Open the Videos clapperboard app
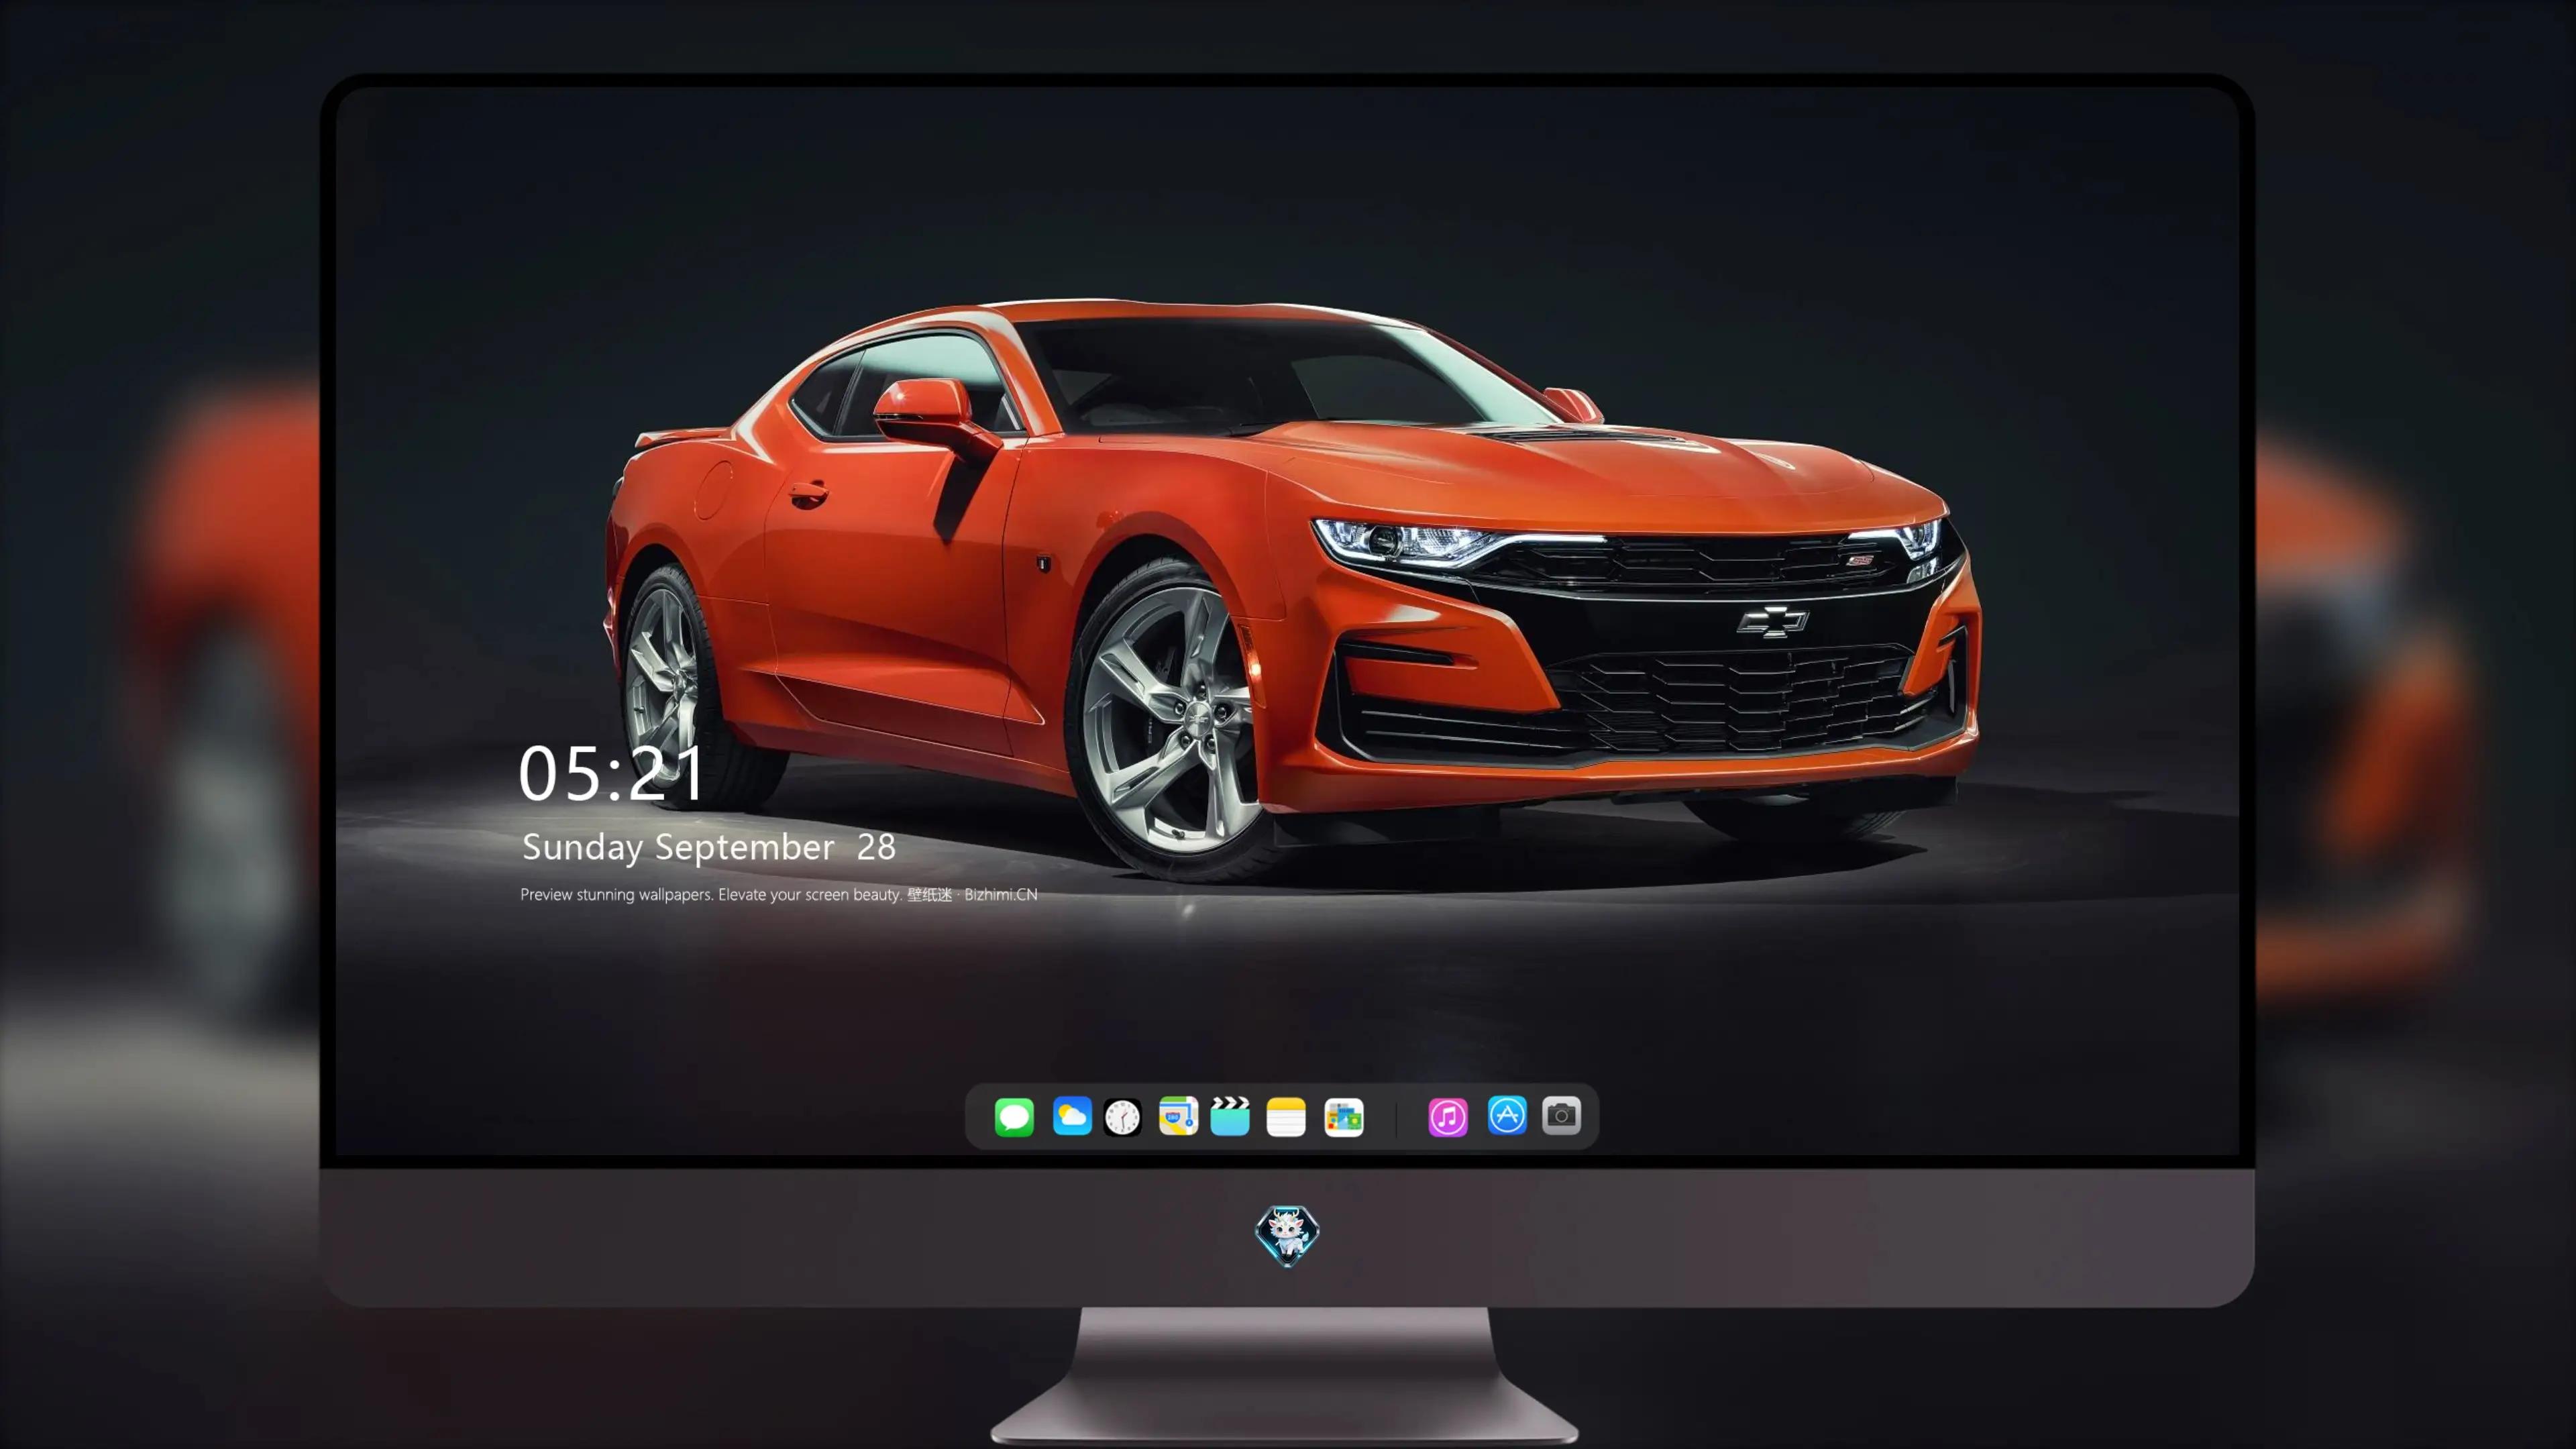 coord(1230,1116)
